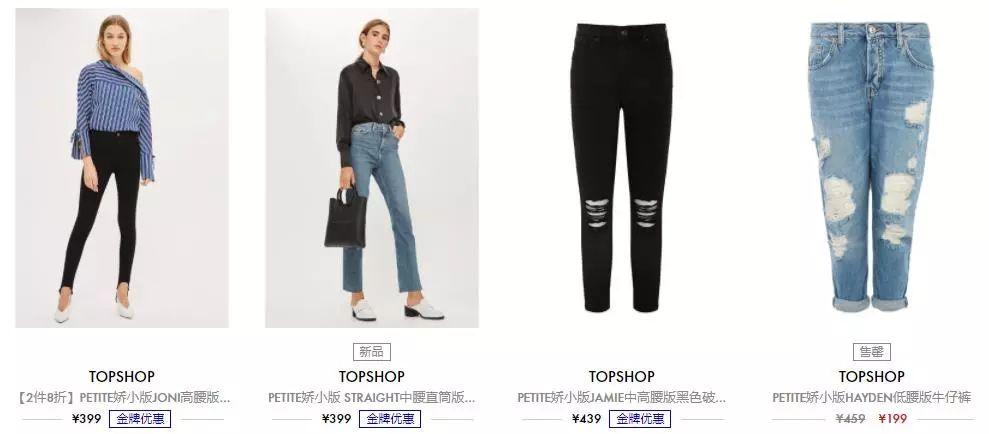Click the crossed-out ¥459 original price

[x=851, y=419]
